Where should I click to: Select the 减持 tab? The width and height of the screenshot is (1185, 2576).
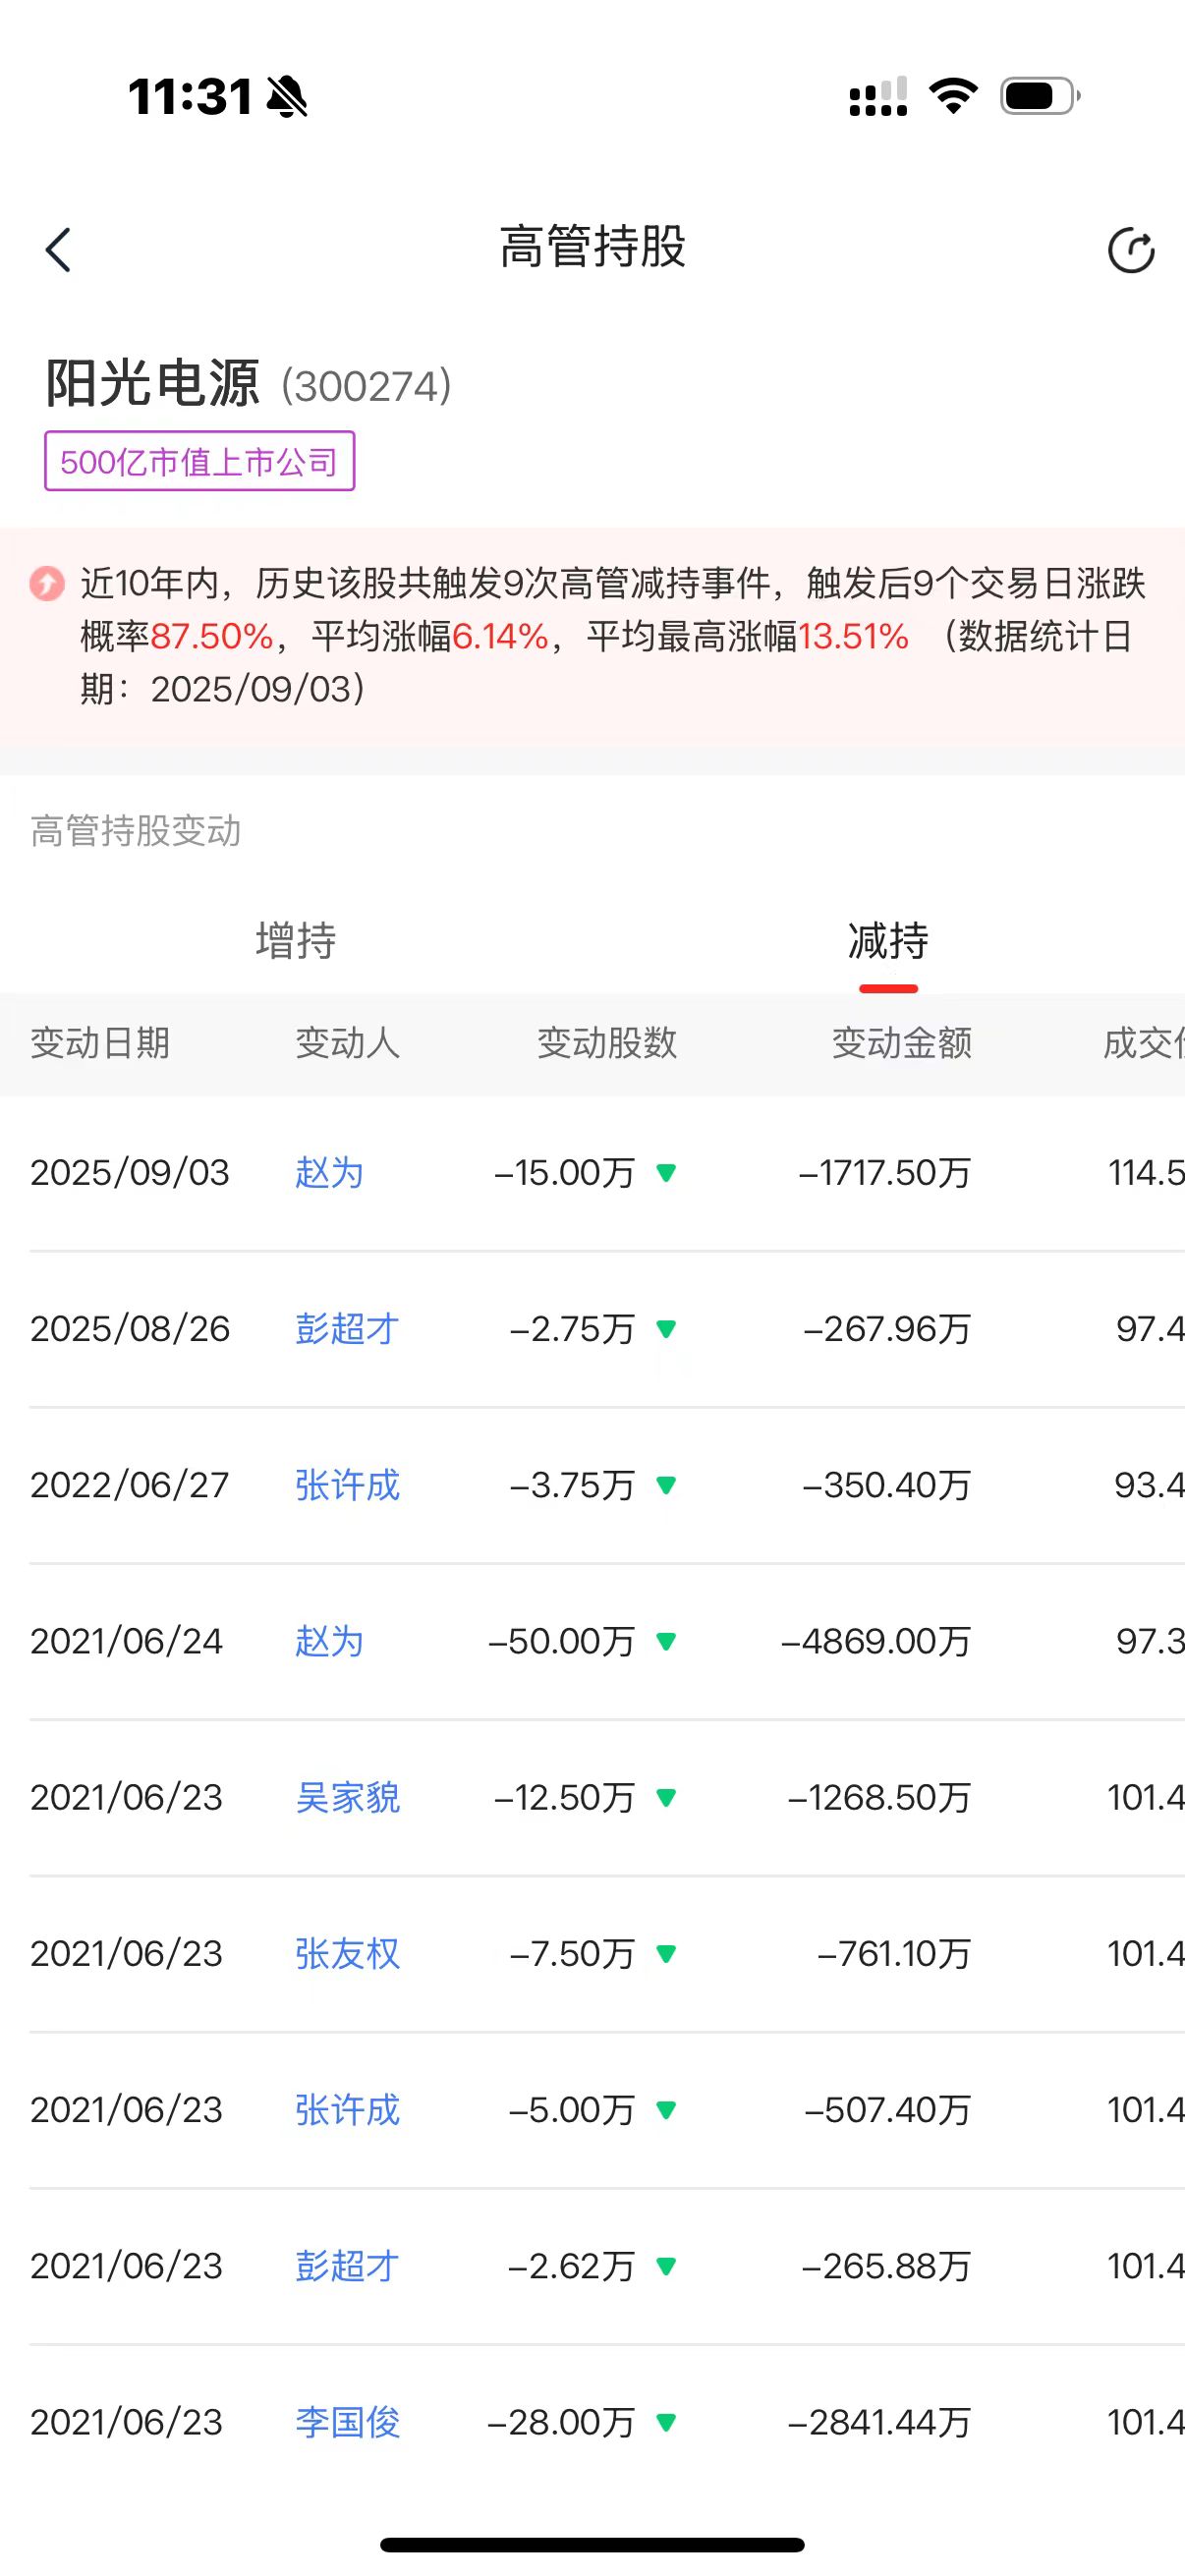click(x=888, y=940)
